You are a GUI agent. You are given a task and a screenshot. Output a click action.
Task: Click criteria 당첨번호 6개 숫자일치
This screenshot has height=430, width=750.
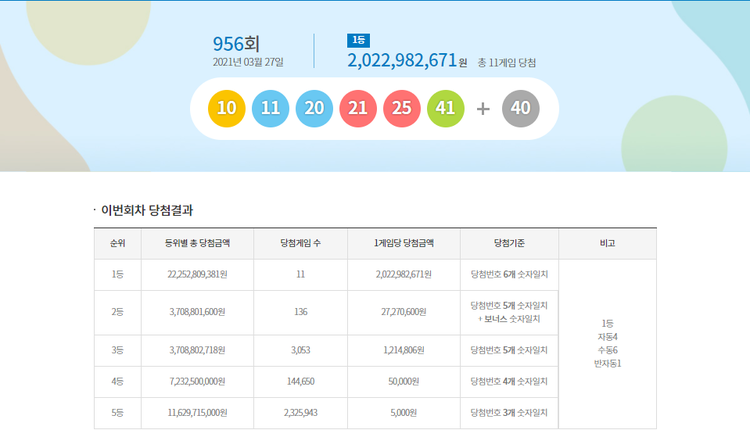[x=509, y=275]
